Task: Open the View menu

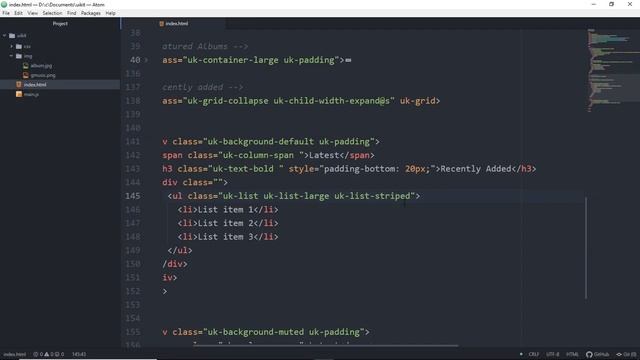Action: 33,13
